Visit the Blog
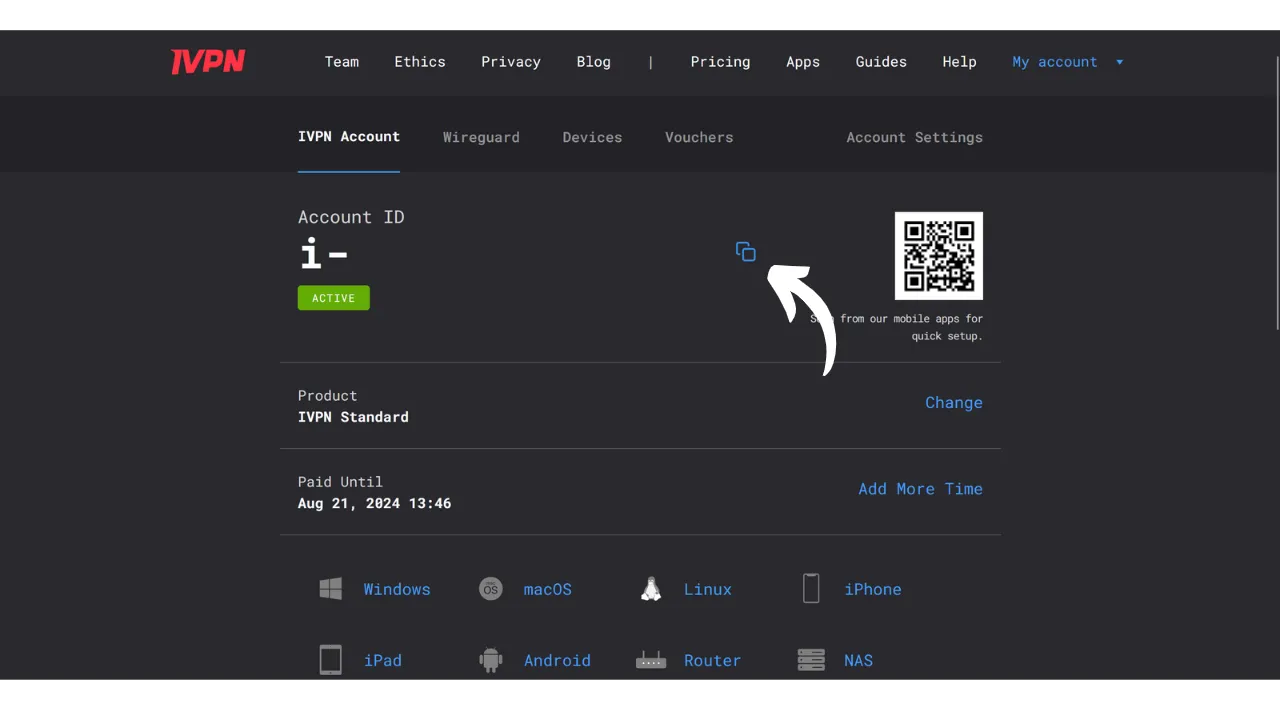1280x710 pixels. coord(594,62)
